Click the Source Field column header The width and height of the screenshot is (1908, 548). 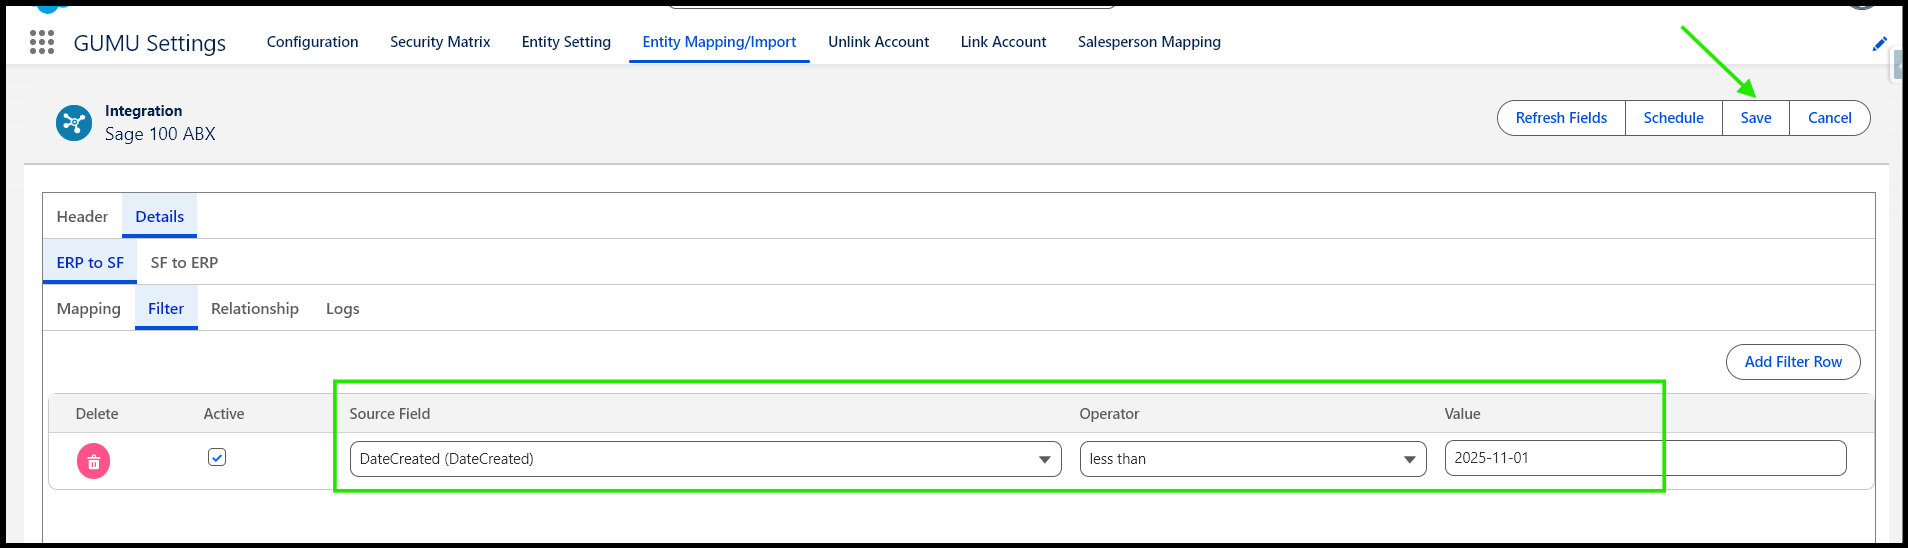pyautogui.click(x=390, y=414)
